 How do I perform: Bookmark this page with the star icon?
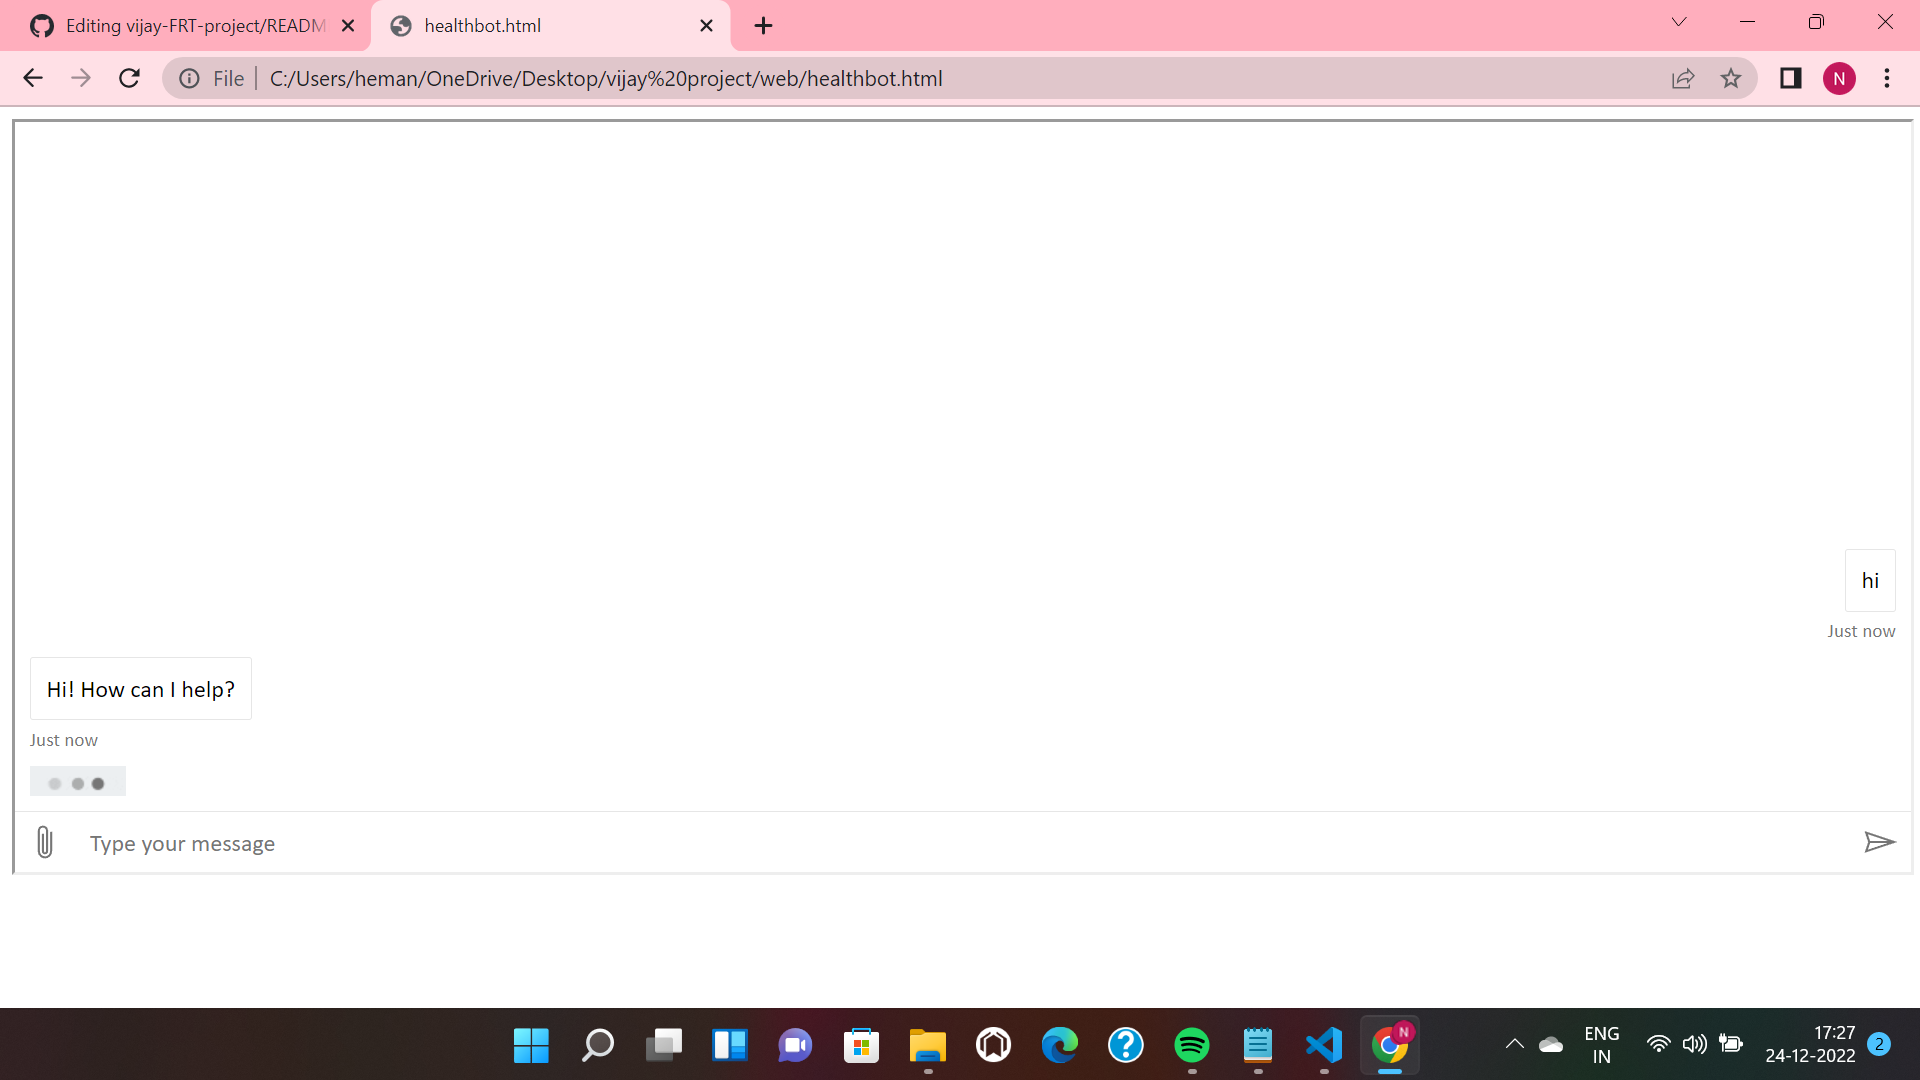coord(1731,78)
